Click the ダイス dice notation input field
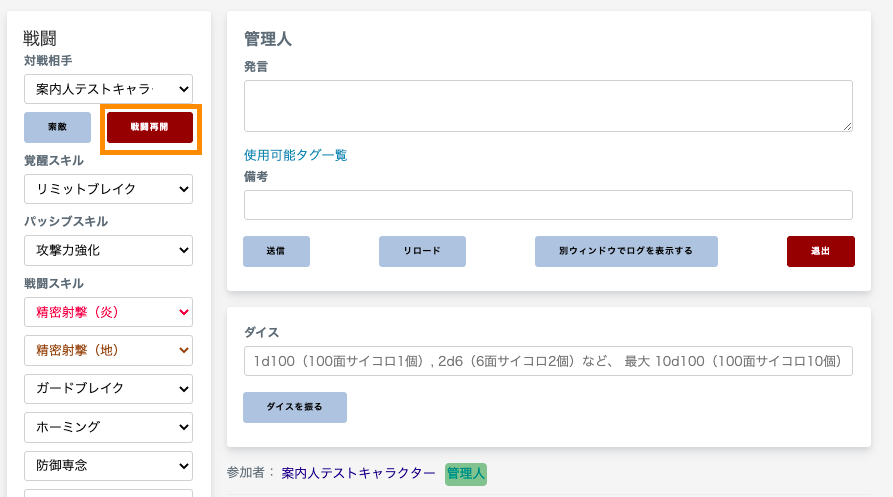The height and width of the screenshot is (497, 893). click(548, 361)
